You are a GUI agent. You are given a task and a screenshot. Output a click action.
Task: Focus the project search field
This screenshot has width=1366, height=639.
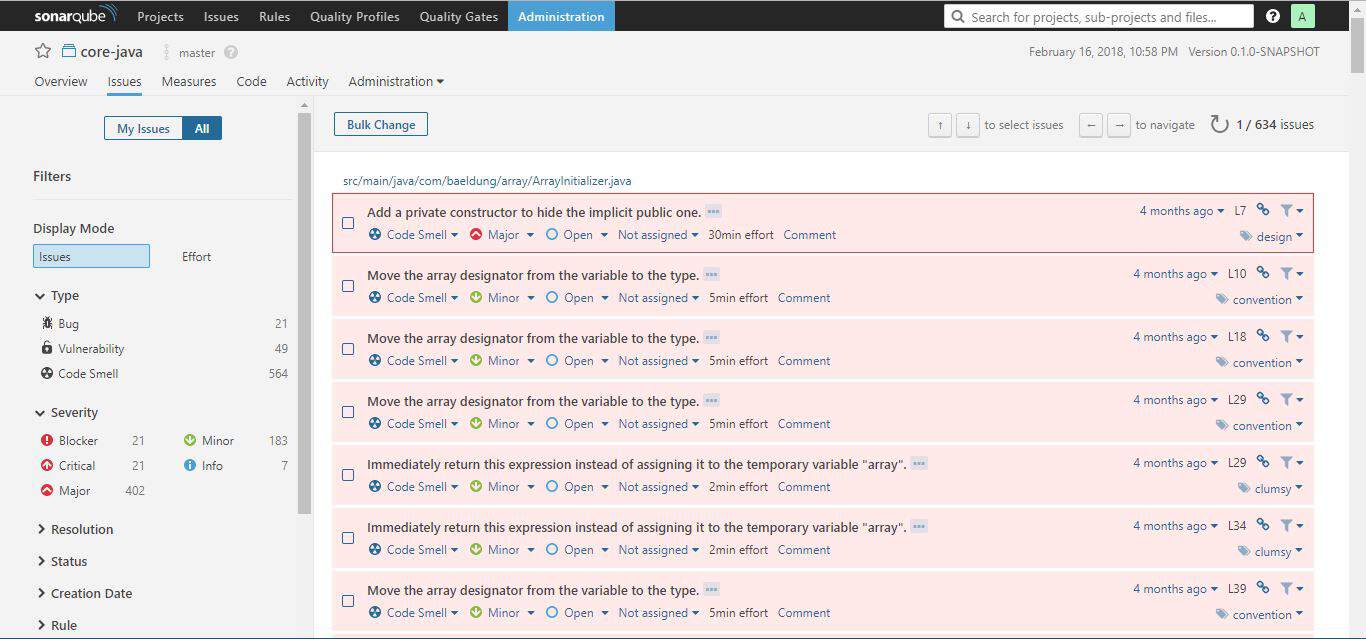point(1099,16)
